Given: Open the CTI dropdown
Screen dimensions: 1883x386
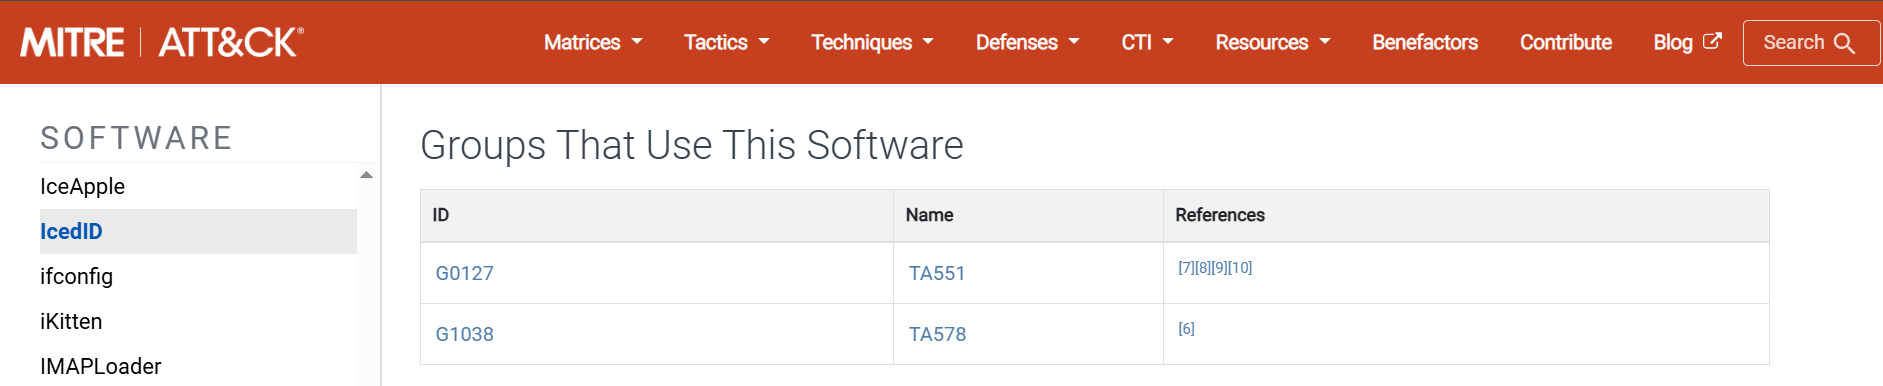Looking at the screenshot, I should pyautogui.click(x=1147, y=42).
